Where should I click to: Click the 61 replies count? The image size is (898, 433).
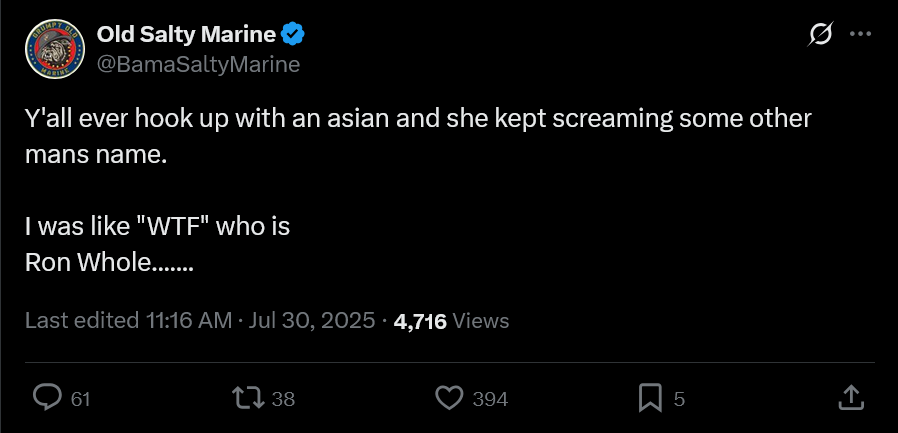coord(80,399)
